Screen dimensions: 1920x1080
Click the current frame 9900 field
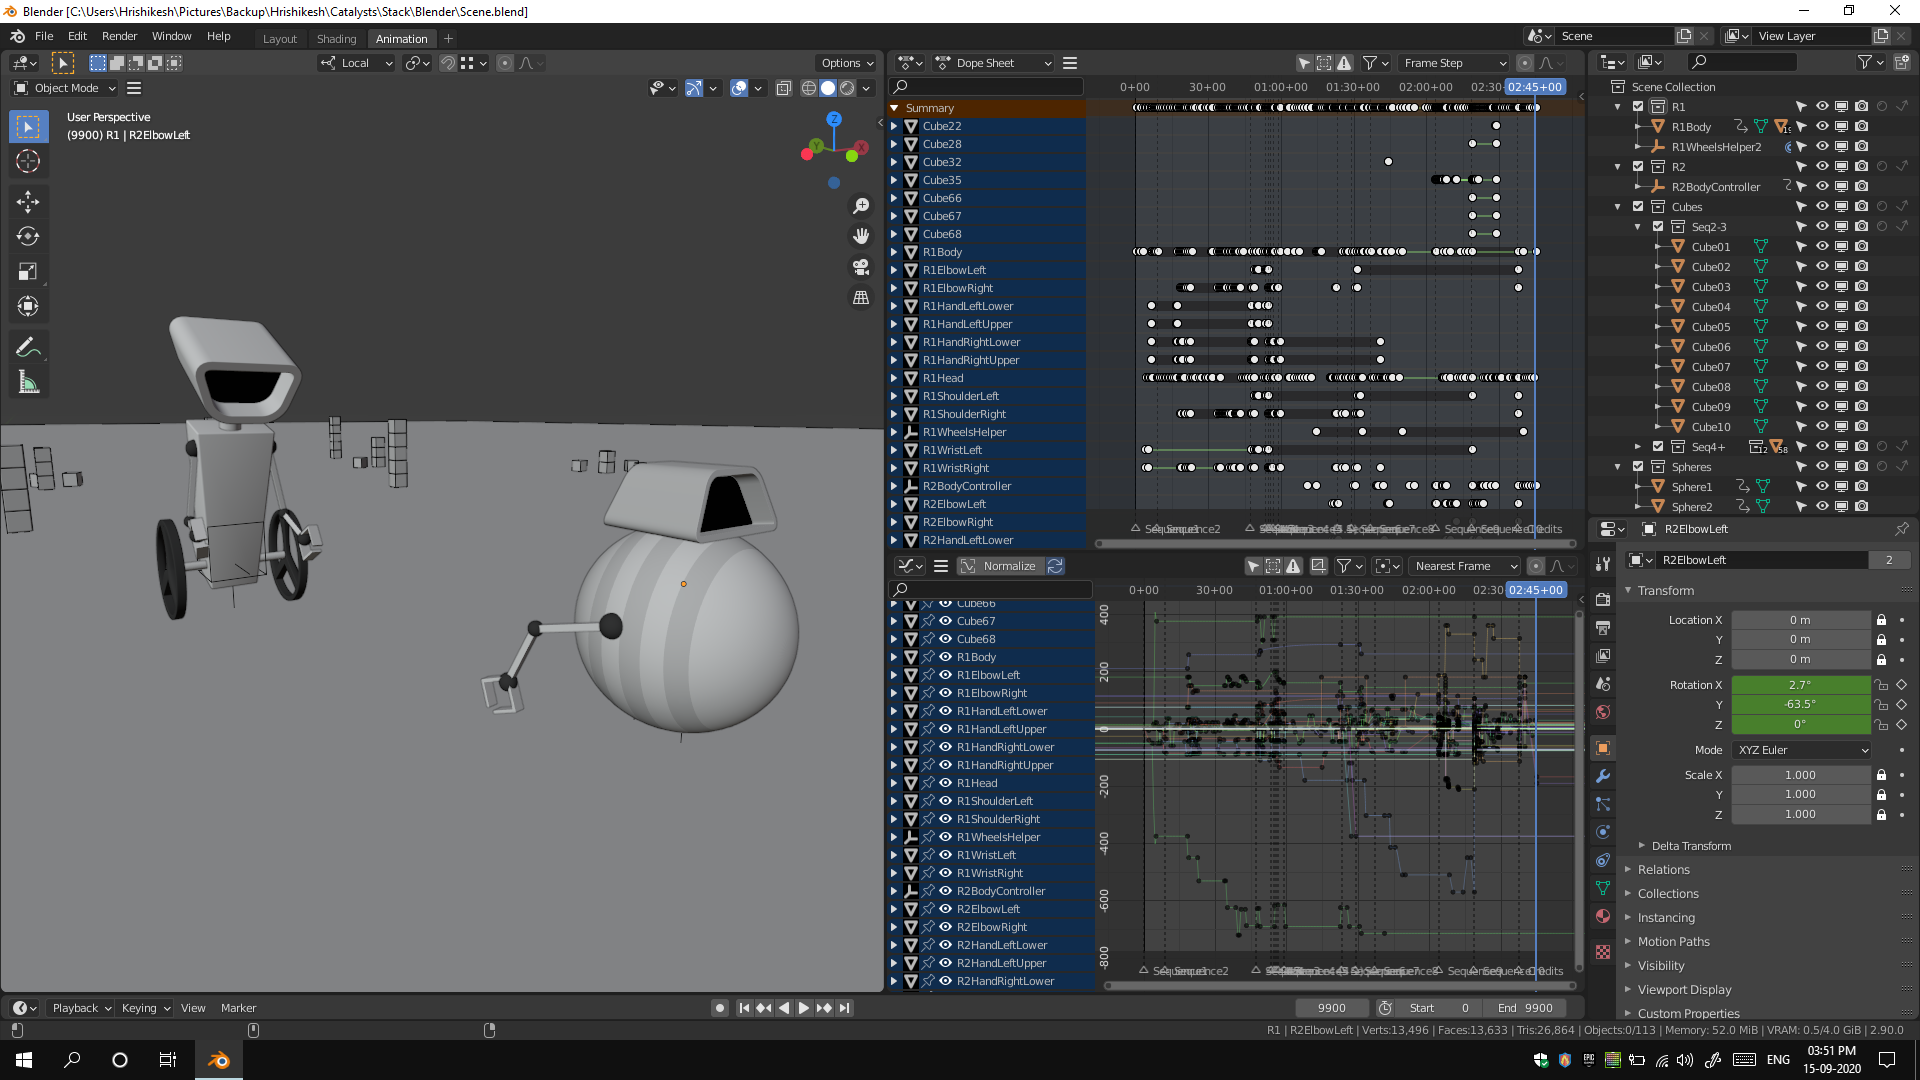[x=1331, y=1008]
